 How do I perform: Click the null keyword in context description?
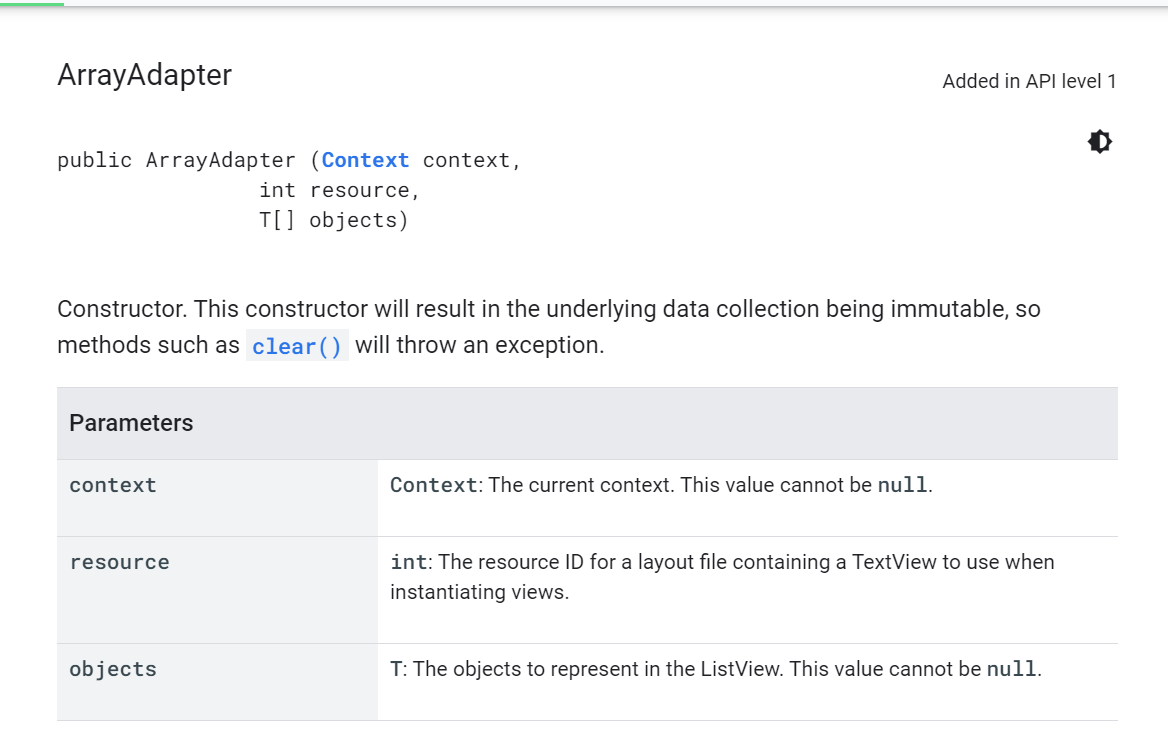[903, 485]
